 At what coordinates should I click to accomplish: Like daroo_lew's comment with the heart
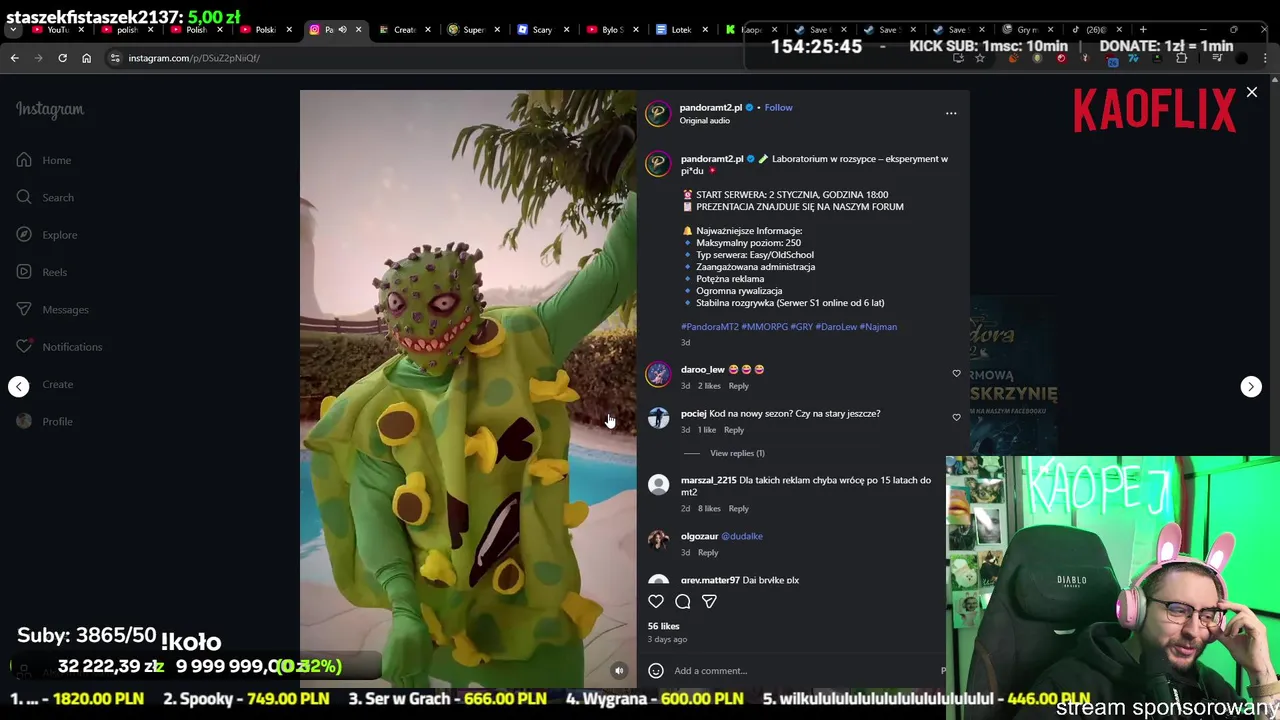956,373
